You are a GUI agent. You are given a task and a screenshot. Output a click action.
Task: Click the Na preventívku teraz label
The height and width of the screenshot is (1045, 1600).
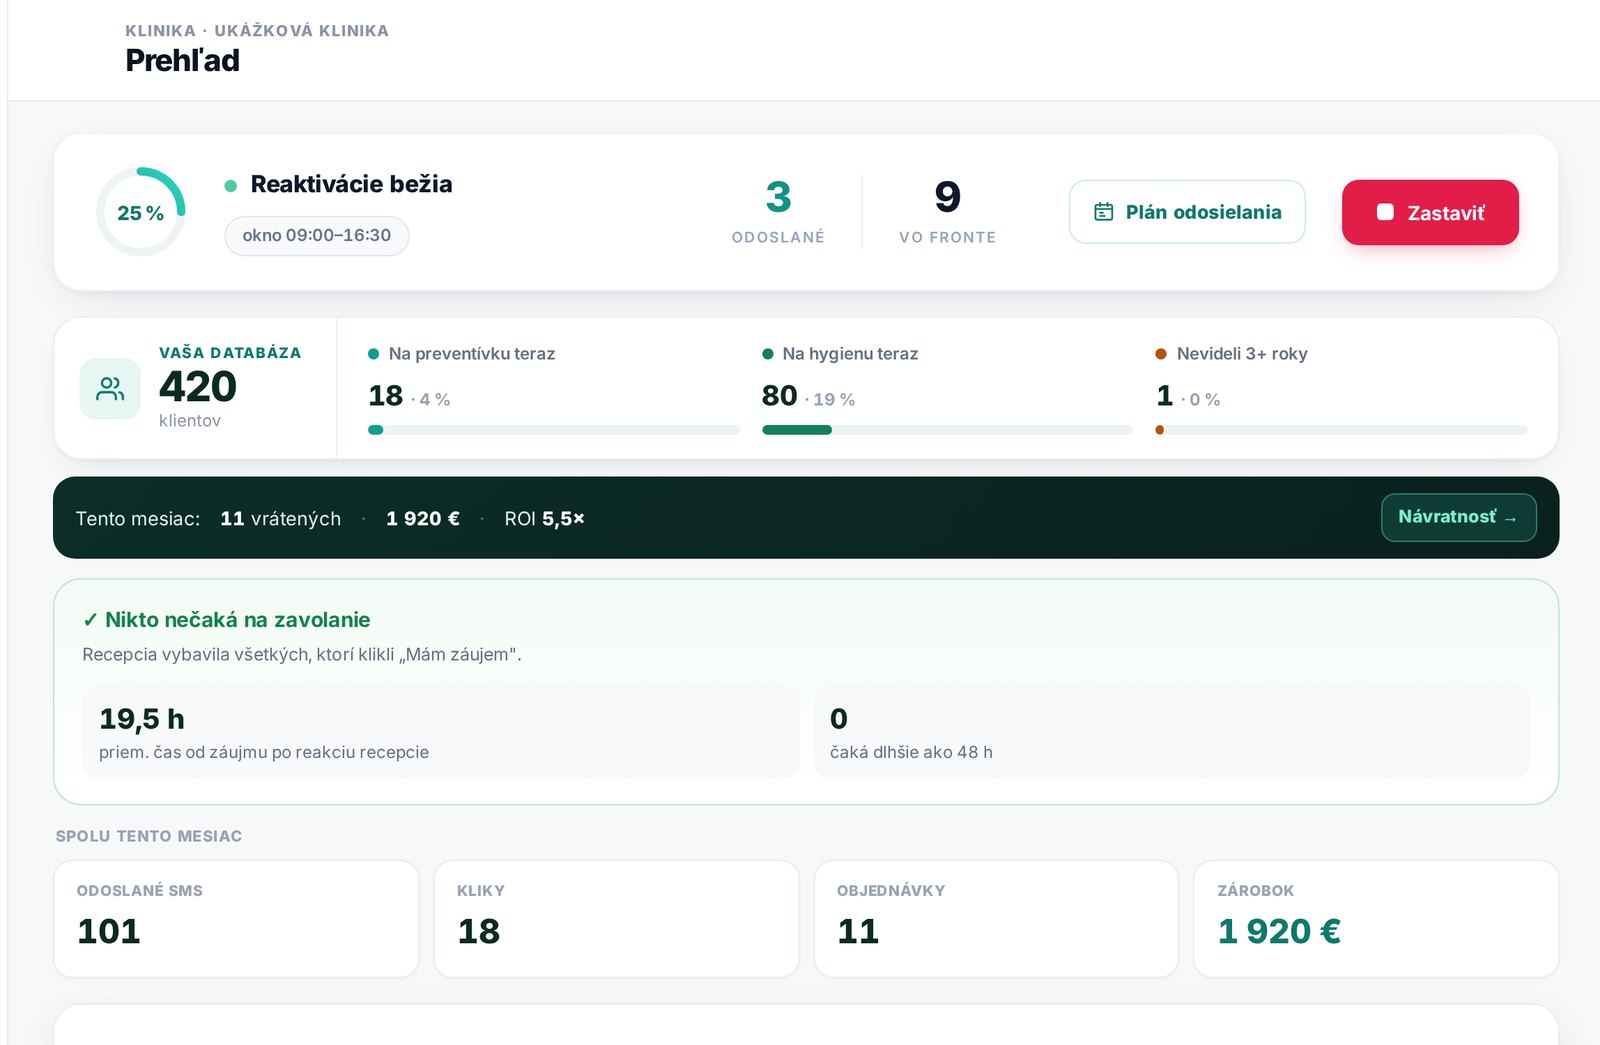click(x=472, y=354)
